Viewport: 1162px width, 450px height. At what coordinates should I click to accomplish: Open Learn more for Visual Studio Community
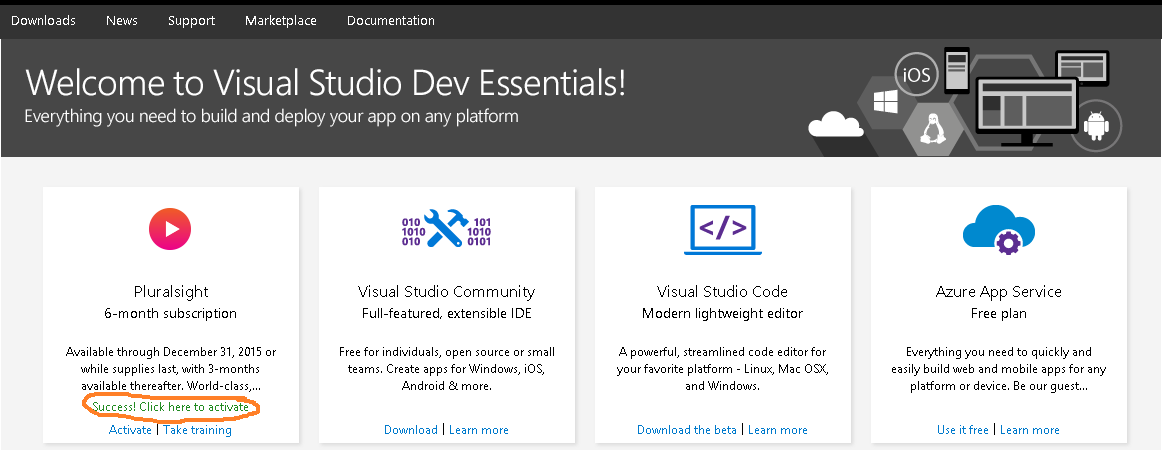point(479,430)
